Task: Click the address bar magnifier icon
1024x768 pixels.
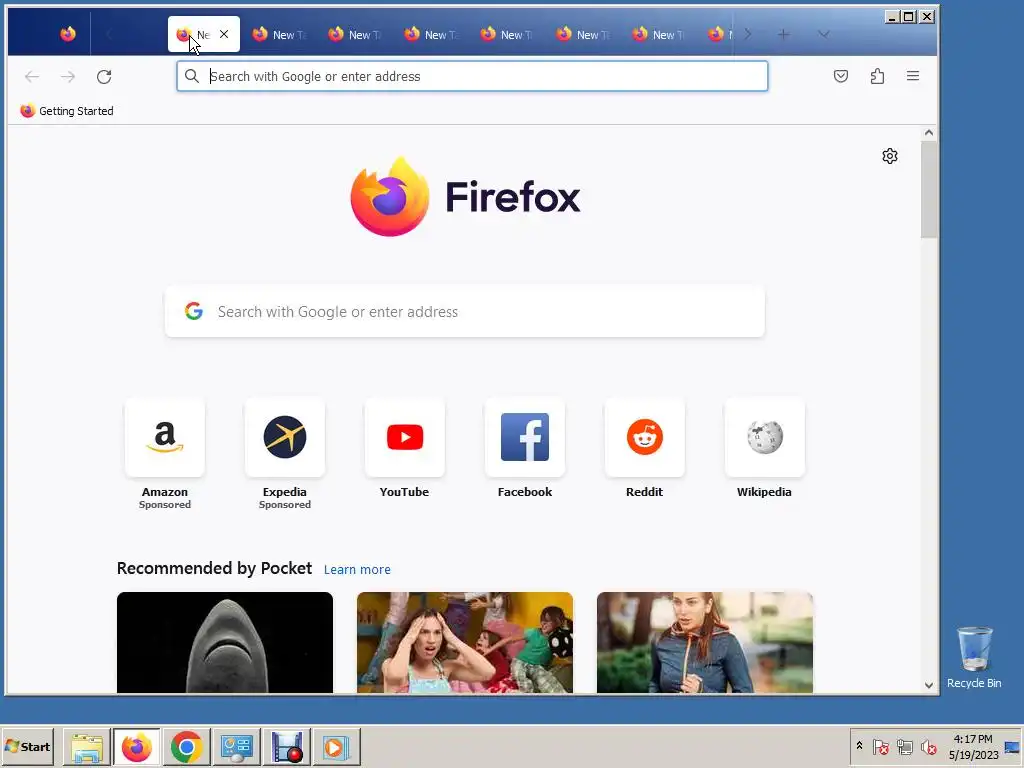Action: click(x=191, y=76)
